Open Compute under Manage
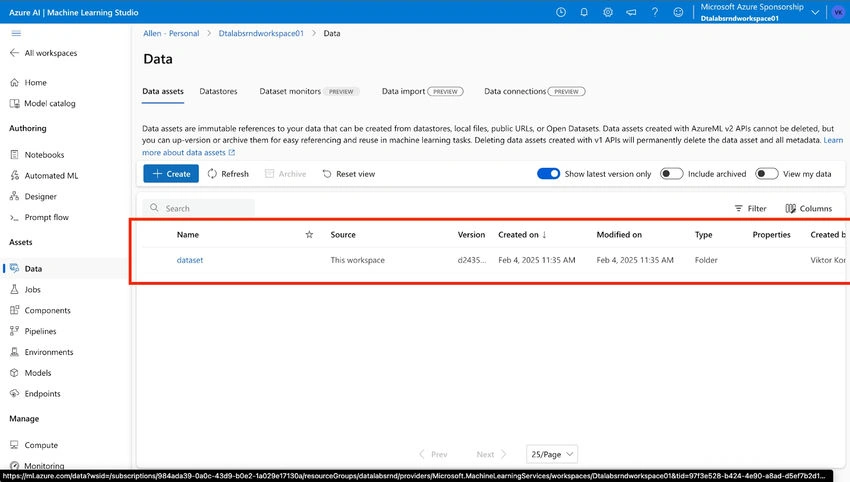 coord(34,445)
